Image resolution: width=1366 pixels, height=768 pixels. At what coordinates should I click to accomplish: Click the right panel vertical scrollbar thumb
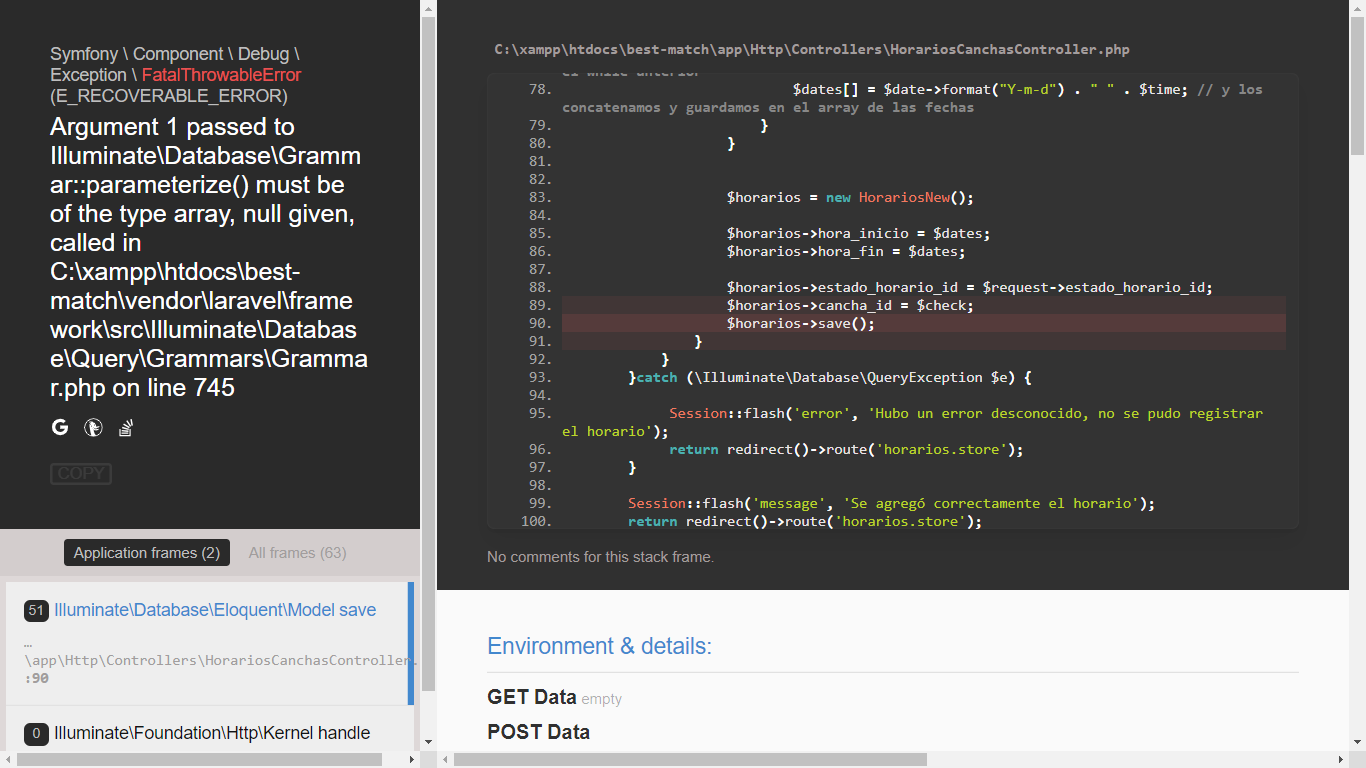click(1358, 86)
